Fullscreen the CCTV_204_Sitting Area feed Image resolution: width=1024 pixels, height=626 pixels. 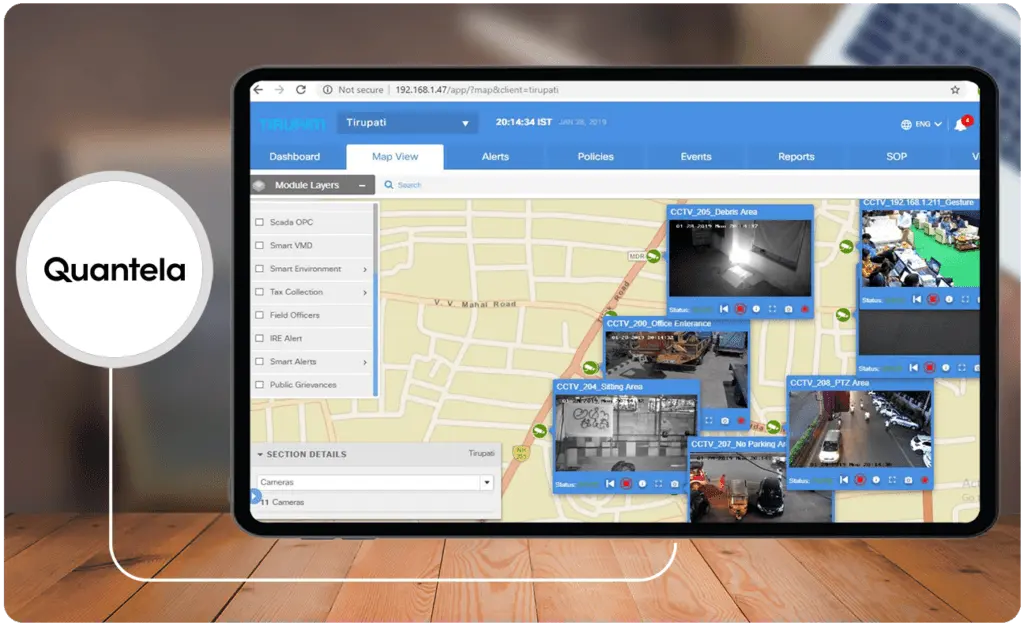[x=658, y=484]
